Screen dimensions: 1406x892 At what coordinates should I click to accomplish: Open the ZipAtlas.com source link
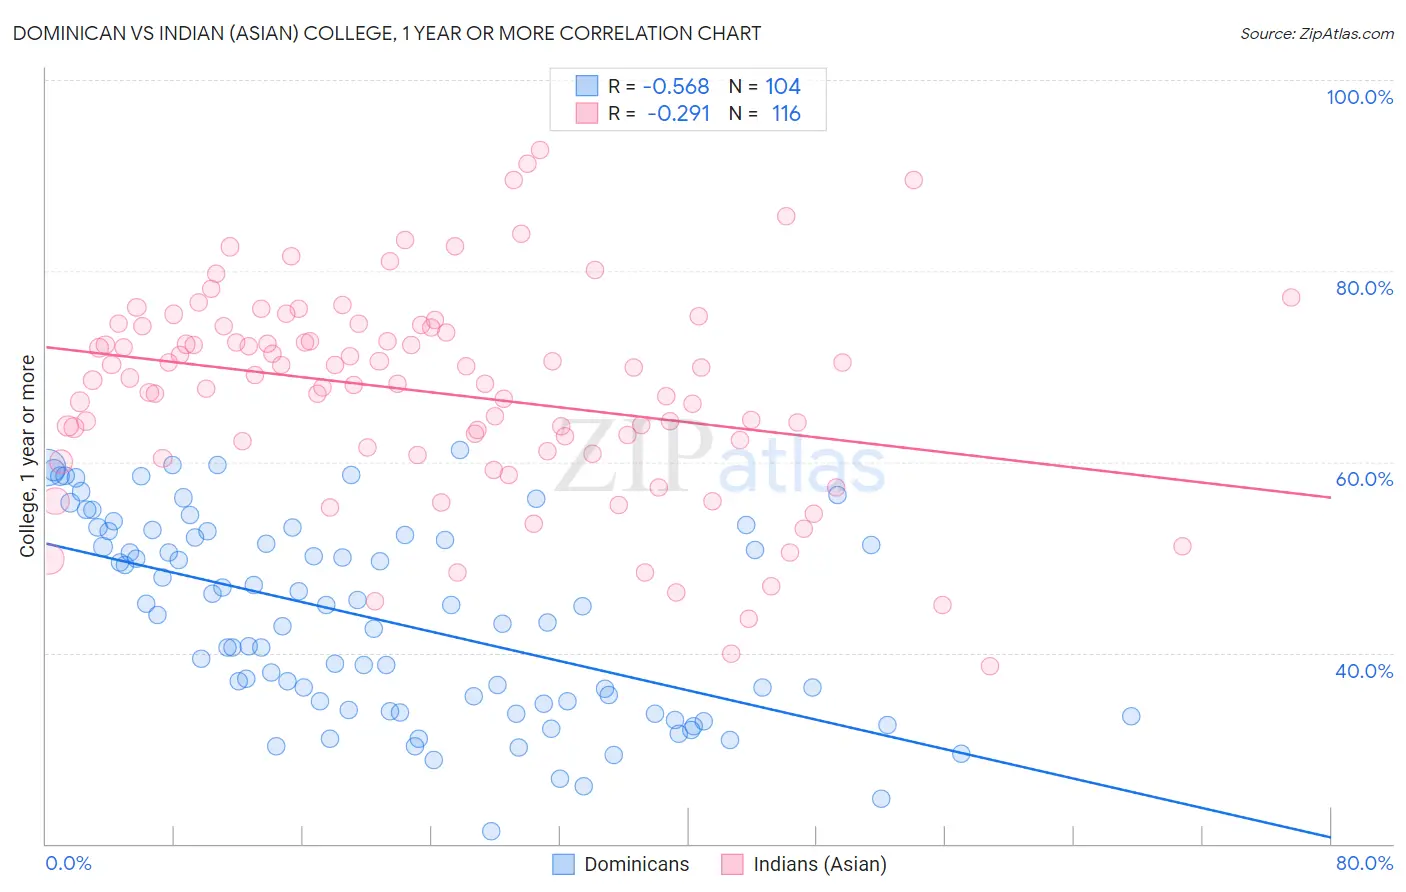tap(1317, 33)
